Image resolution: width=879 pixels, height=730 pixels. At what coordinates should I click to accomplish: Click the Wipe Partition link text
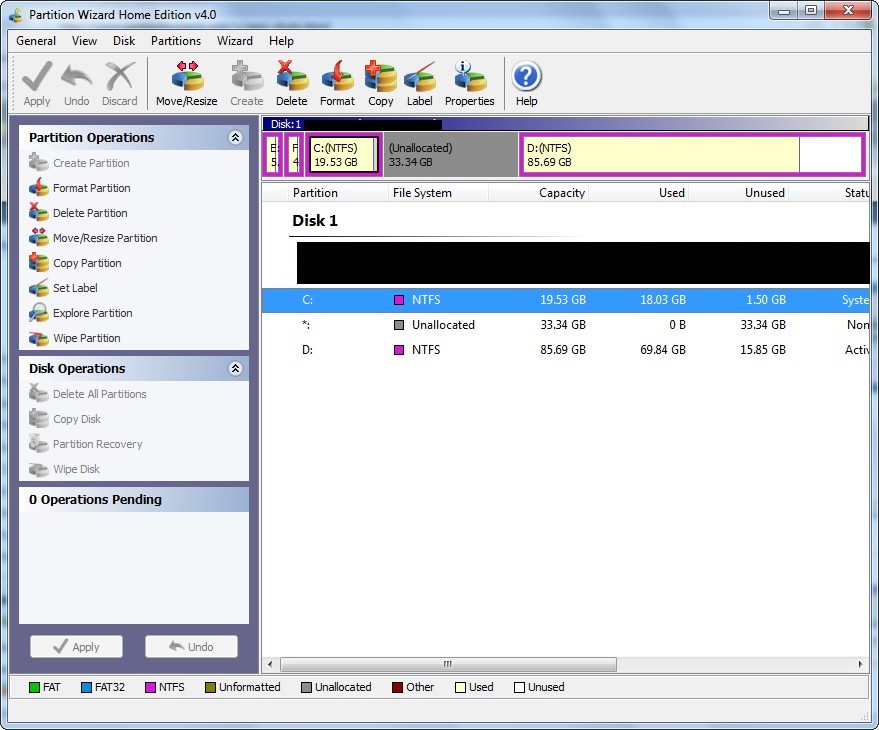87,338
